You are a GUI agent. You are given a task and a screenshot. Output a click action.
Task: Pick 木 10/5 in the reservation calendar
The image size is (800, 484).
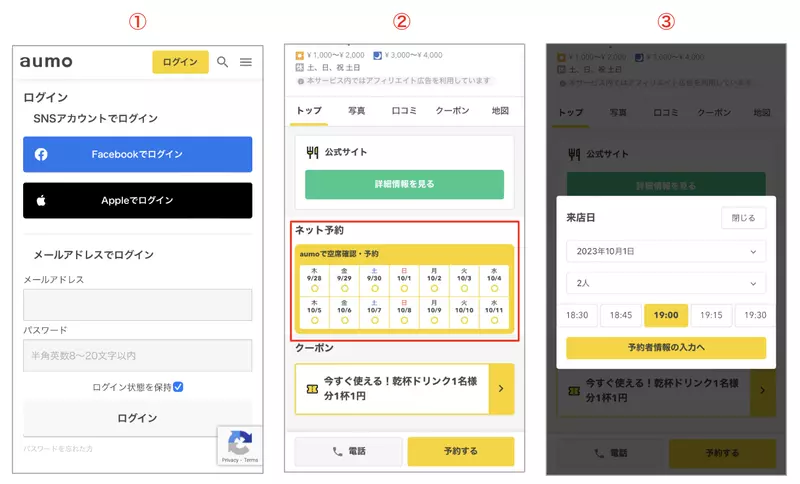314,312
